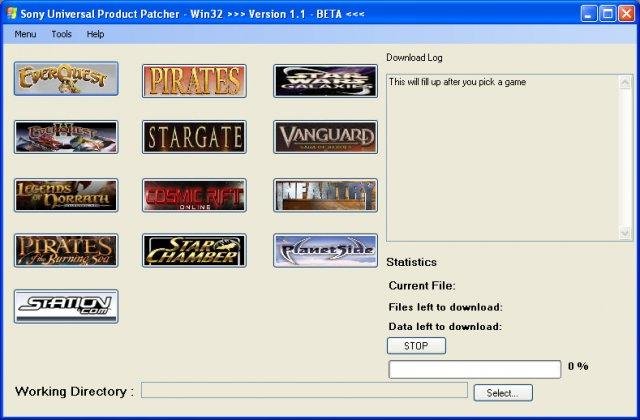Select Pirates of the Burning Sea
The width and height of the screenshot is (640, 420).
(x=66, y=251)
